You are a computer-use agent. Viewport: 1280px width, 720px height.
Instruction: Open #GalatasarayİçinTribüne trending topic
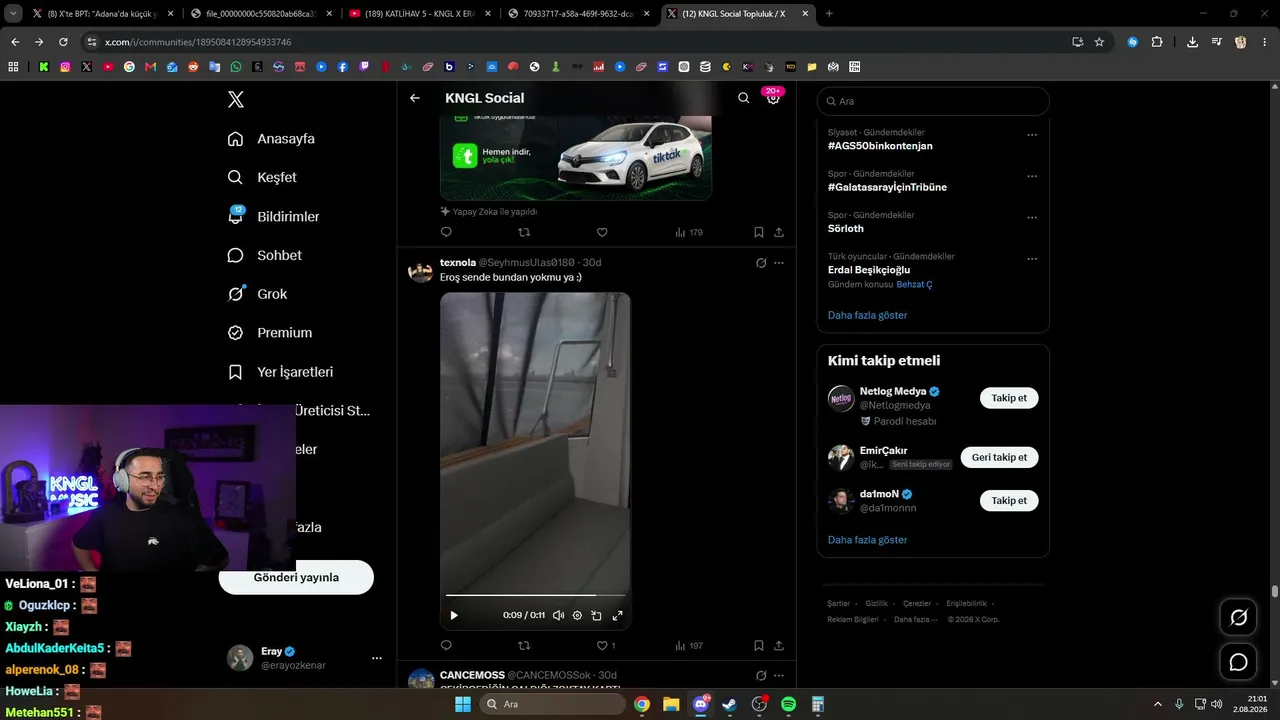tap(887, 187)
